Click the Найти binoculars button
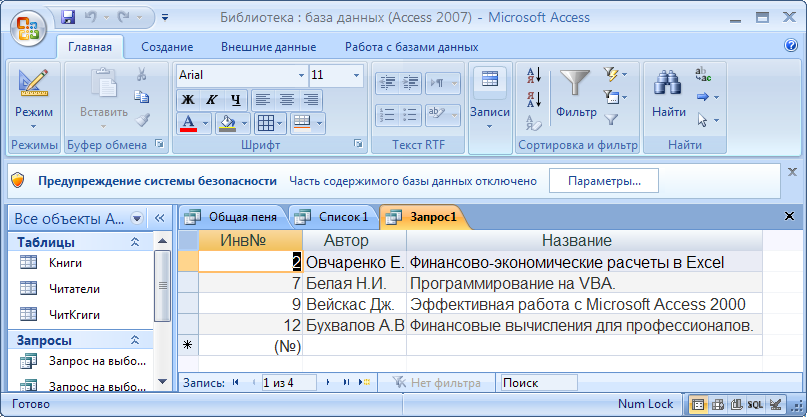Image resolution: width=807 pixels, height=417 pixels. [669, 94]
